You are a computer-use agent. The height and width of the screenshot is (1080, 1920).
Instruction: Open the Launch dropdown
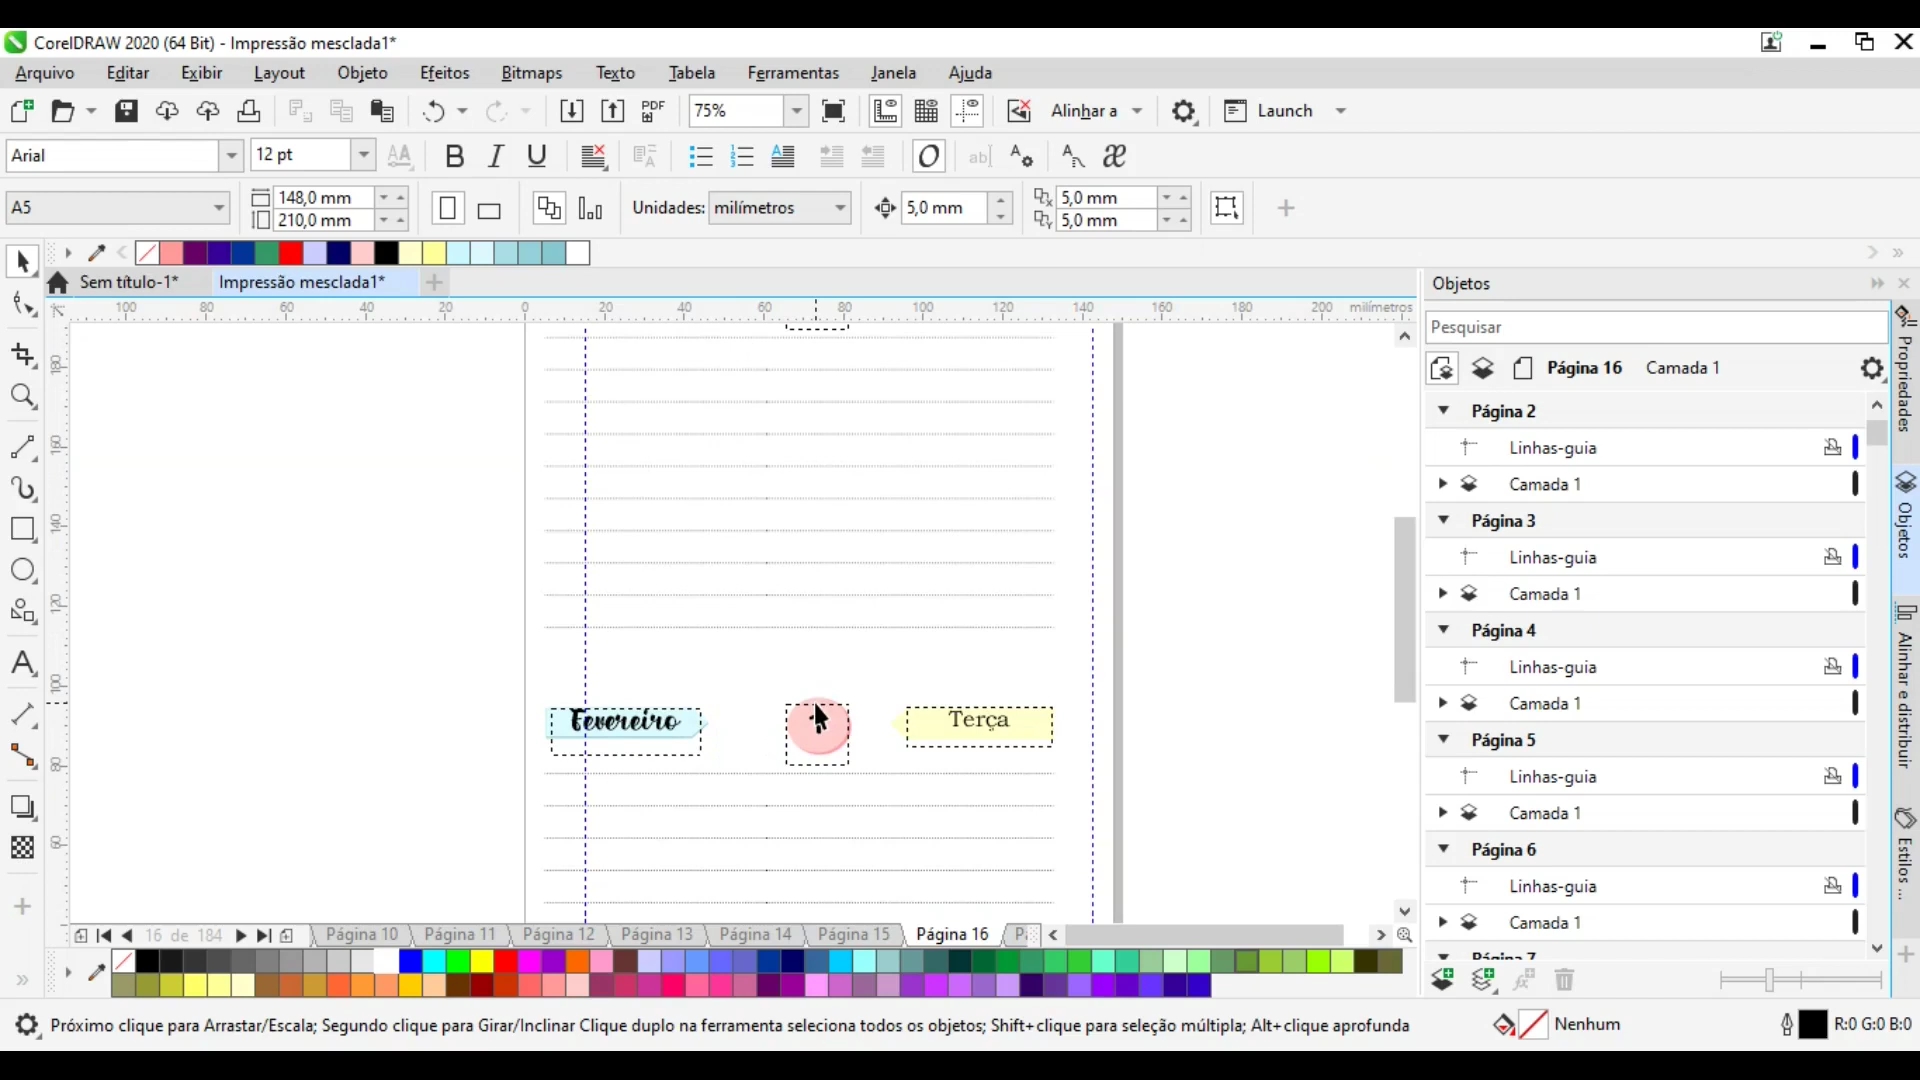point(1341,111)
